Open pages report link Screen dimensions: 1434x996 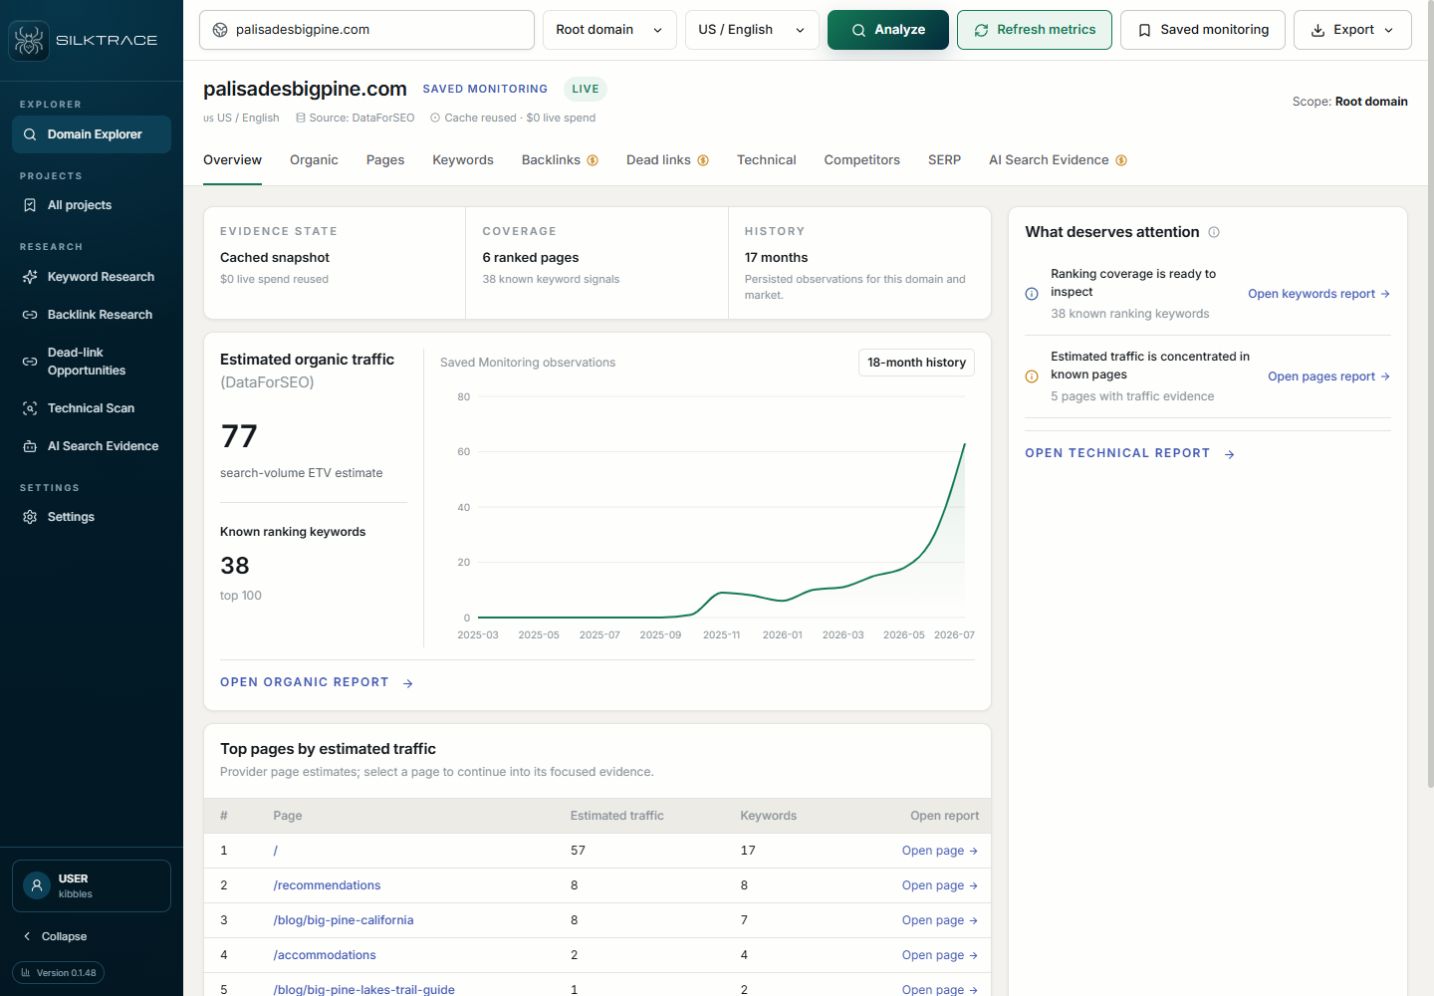[x=1328, y=377]
